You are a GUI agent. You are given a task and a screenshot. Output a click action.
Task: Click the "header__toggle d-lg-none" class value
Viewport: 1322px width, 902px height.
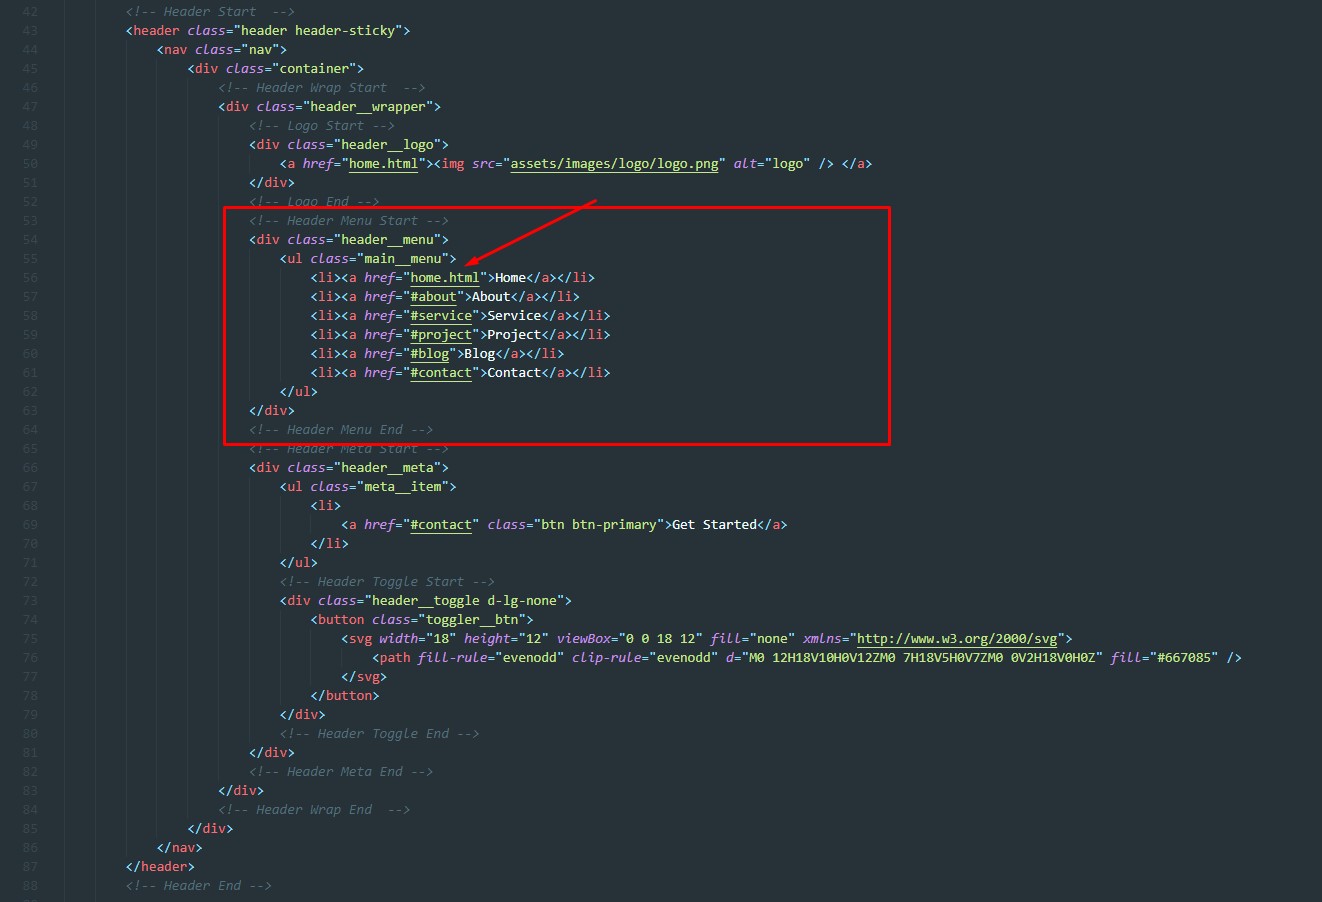point(468,601)
